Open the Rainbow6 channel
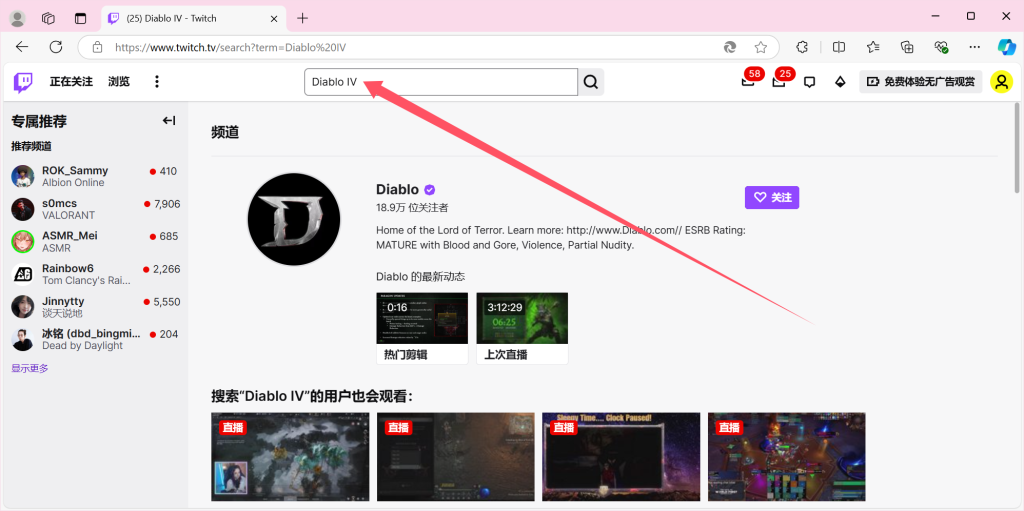This screenshot has width=1024, height=511. point(95,274)
